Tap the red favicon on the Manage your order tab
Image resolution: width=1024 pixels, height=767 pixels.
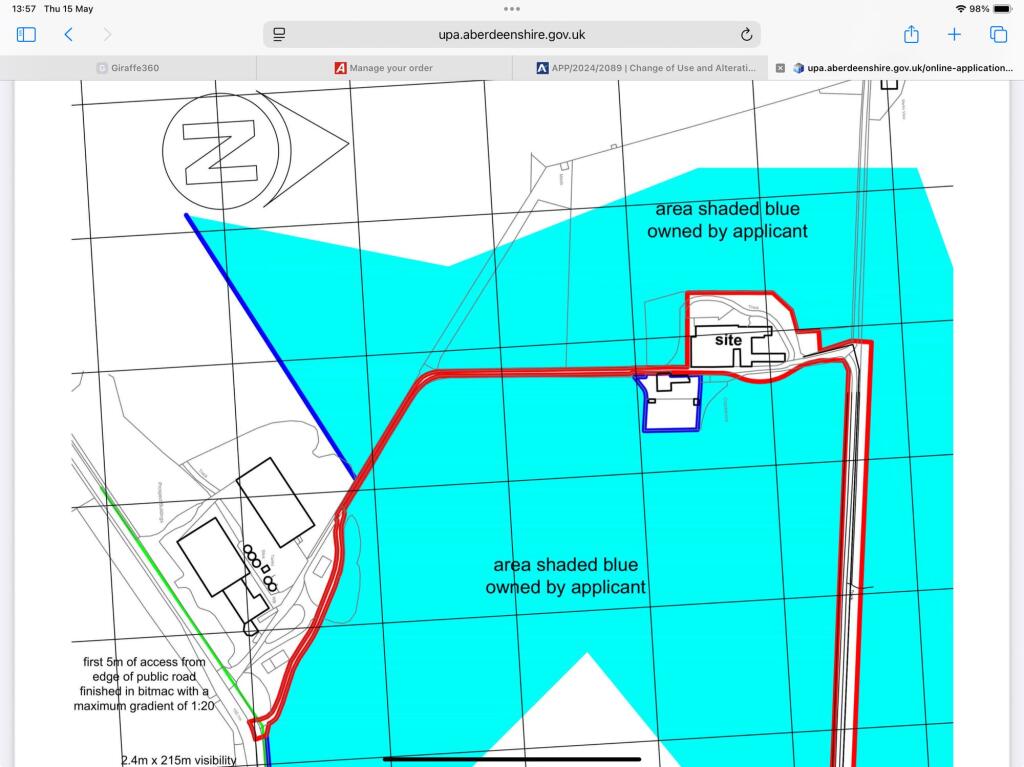(340, 67)
